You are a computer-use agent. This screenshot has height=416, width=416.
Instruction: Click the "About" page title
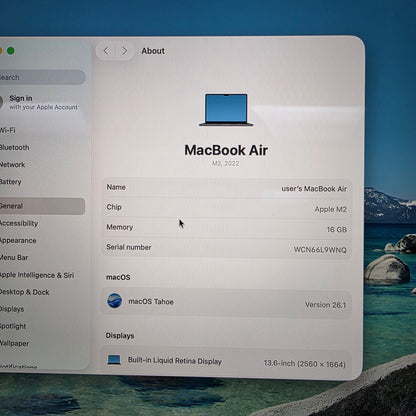pyautogui.click(x=153, y=51)
